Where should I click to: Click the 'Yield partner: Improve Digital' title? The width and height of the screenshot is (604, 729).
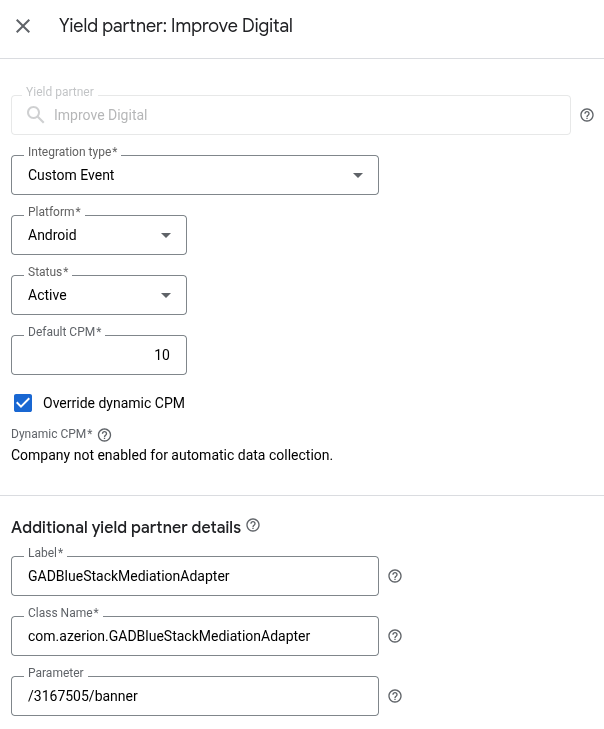tap(176, 26)
